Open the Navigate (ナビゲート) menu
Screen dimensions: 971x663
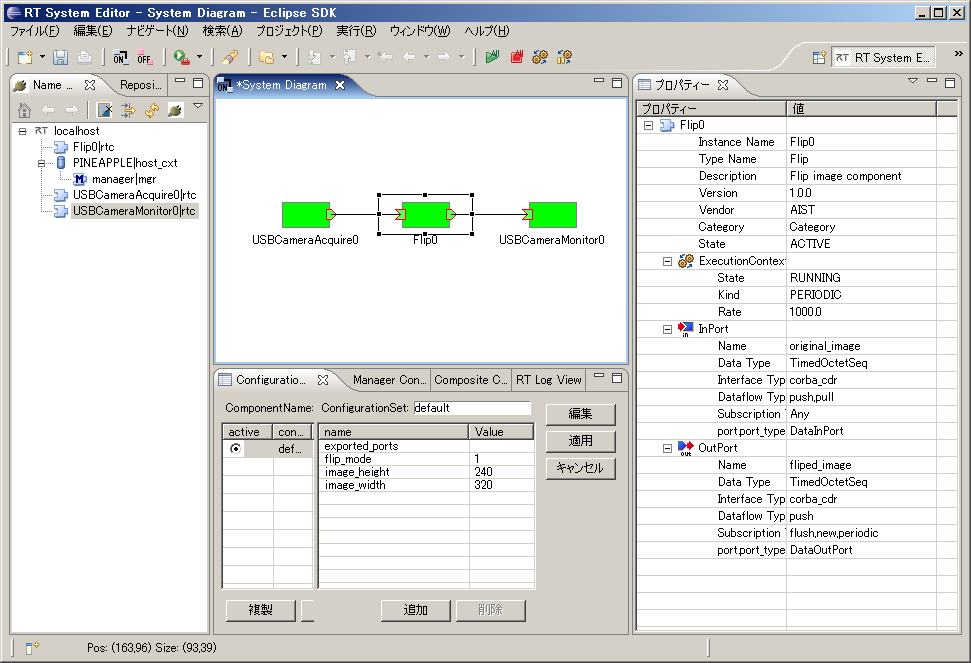157,31
